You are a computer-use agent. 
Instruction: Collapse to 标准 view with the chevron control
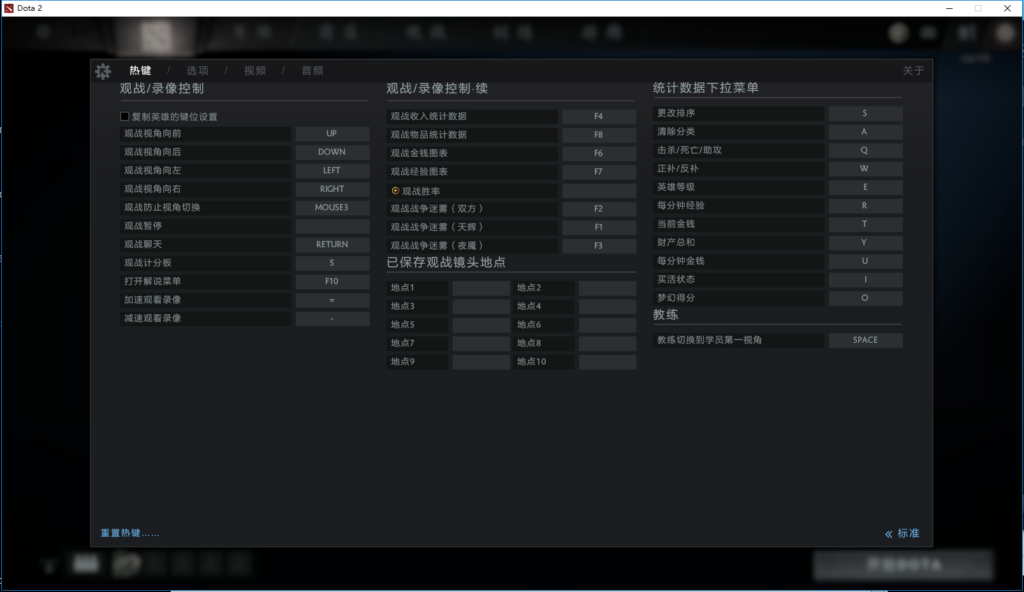click(x=903, y=533)
